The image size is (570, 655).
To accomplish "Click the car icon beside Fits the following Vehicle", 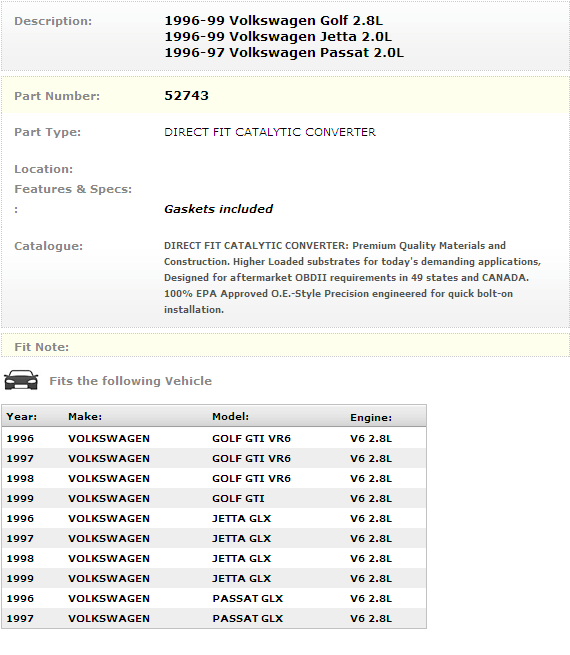I will 21,380.
